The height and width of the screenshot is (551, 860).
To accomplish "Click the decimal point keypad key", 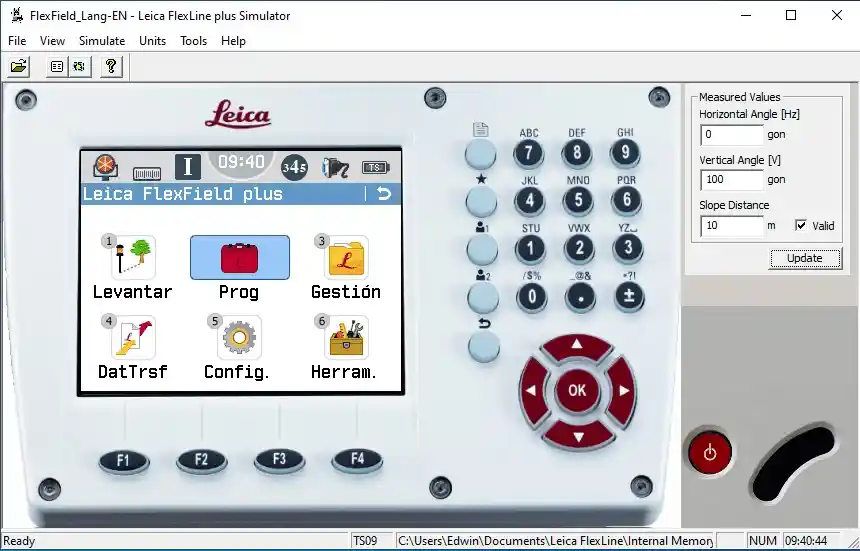I will [580, 297].
